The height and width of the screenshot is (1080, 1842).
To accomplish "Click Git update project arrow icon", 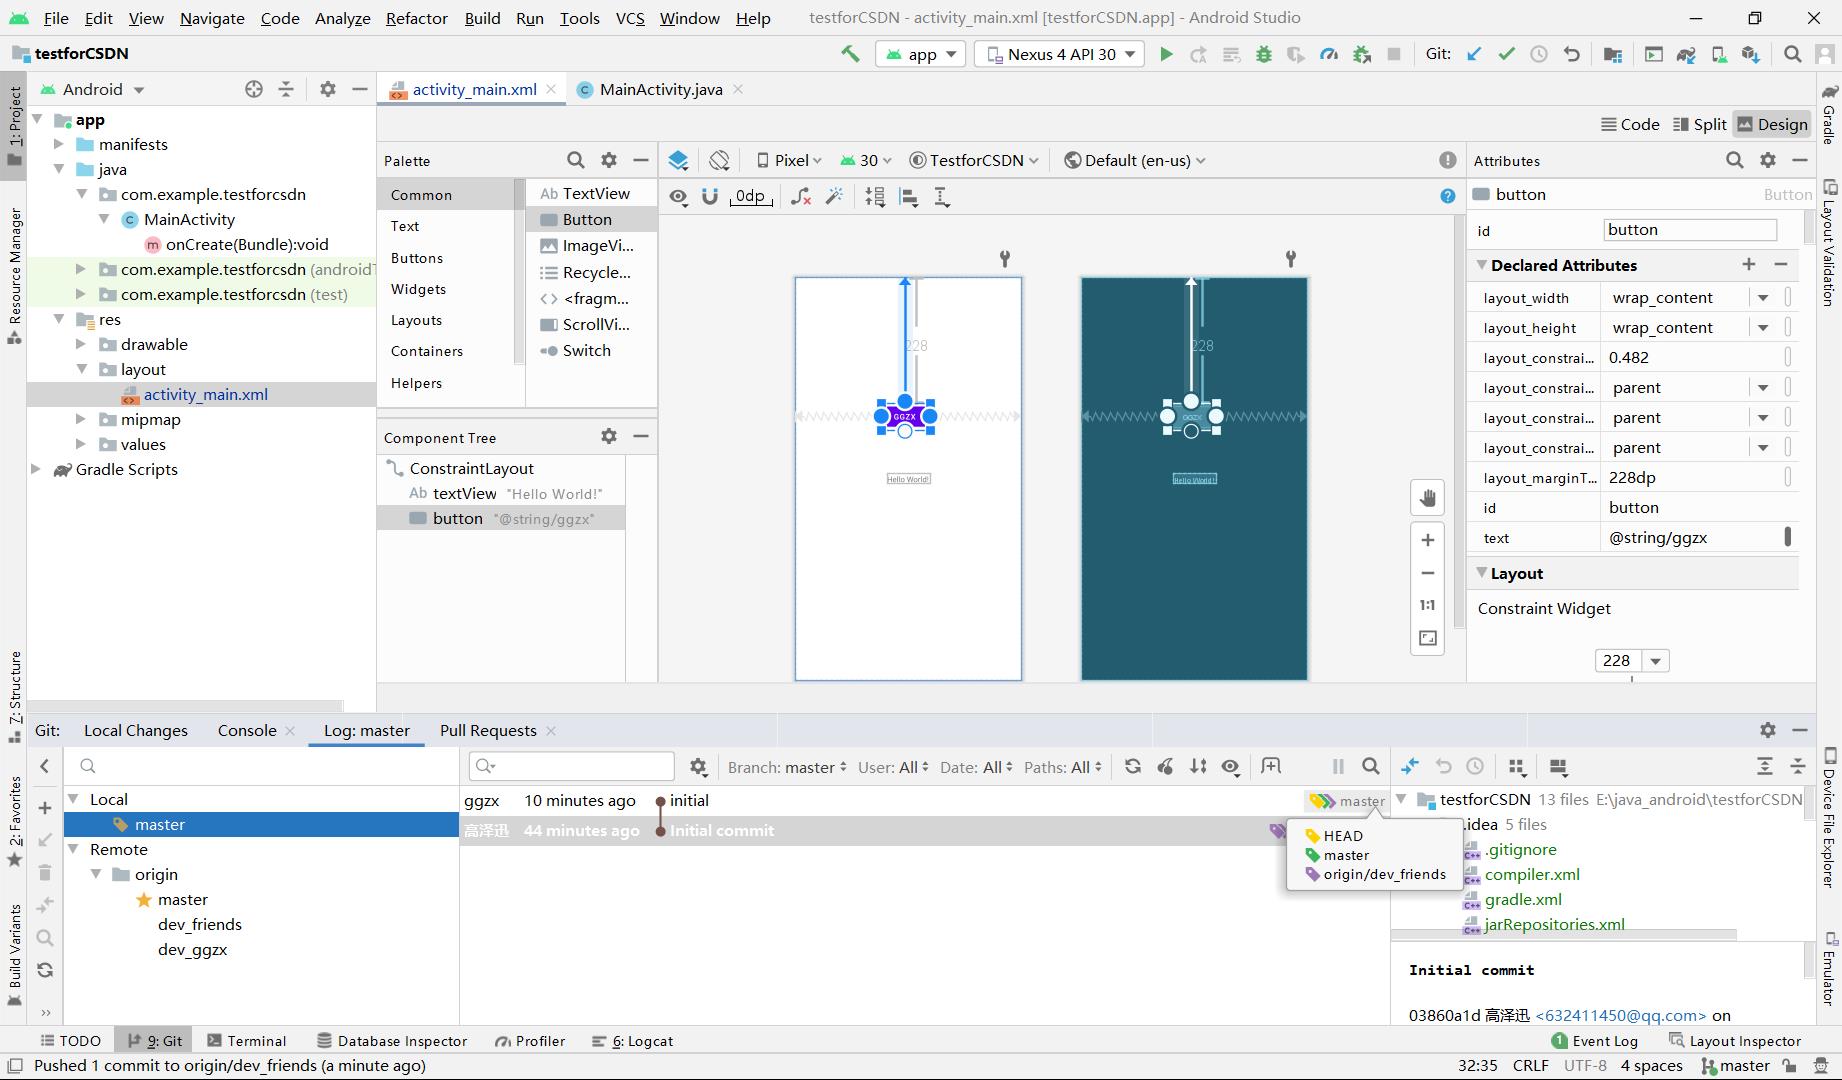I will pyautogui.click(x=1474, y=54).
